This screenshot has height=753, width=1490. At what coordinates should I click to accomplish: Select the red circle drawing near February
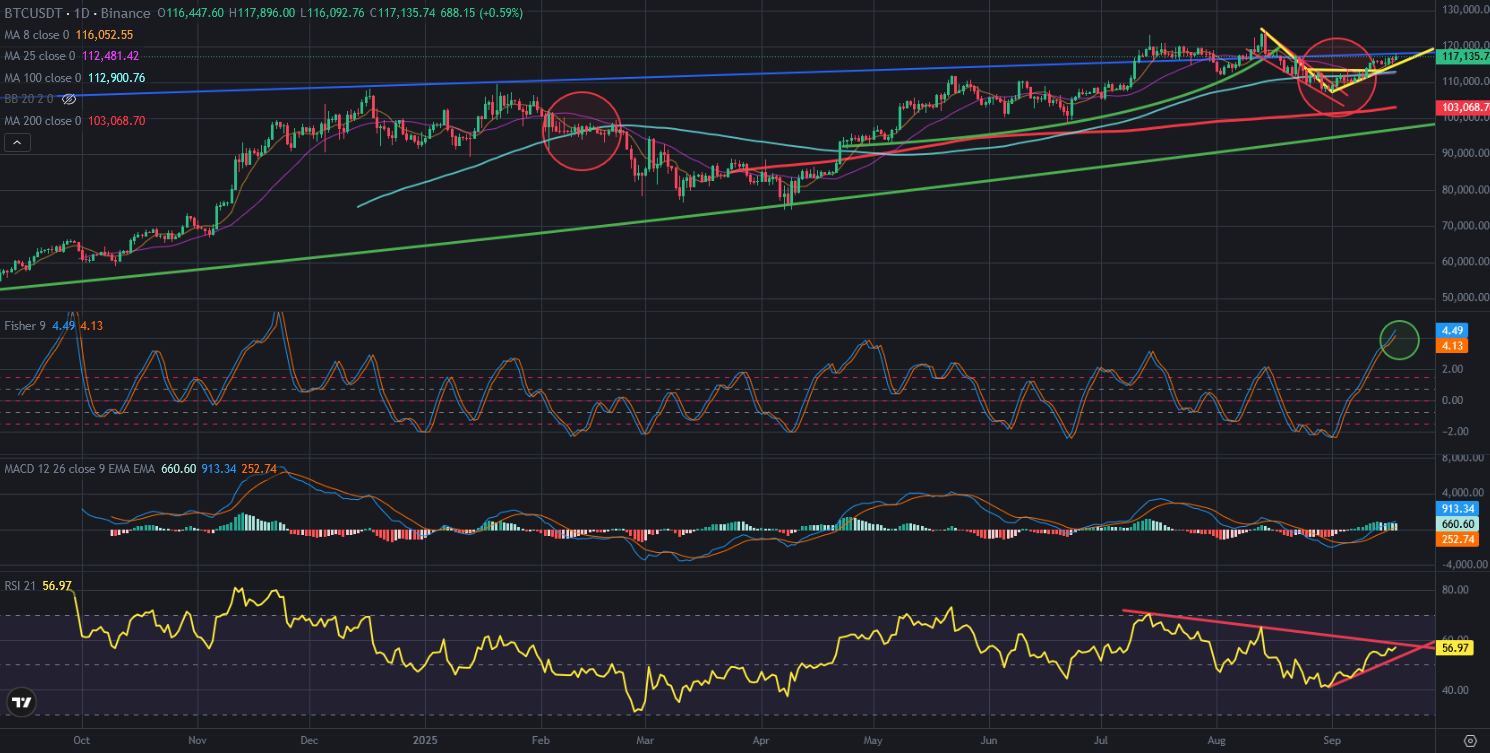point(583,130)
